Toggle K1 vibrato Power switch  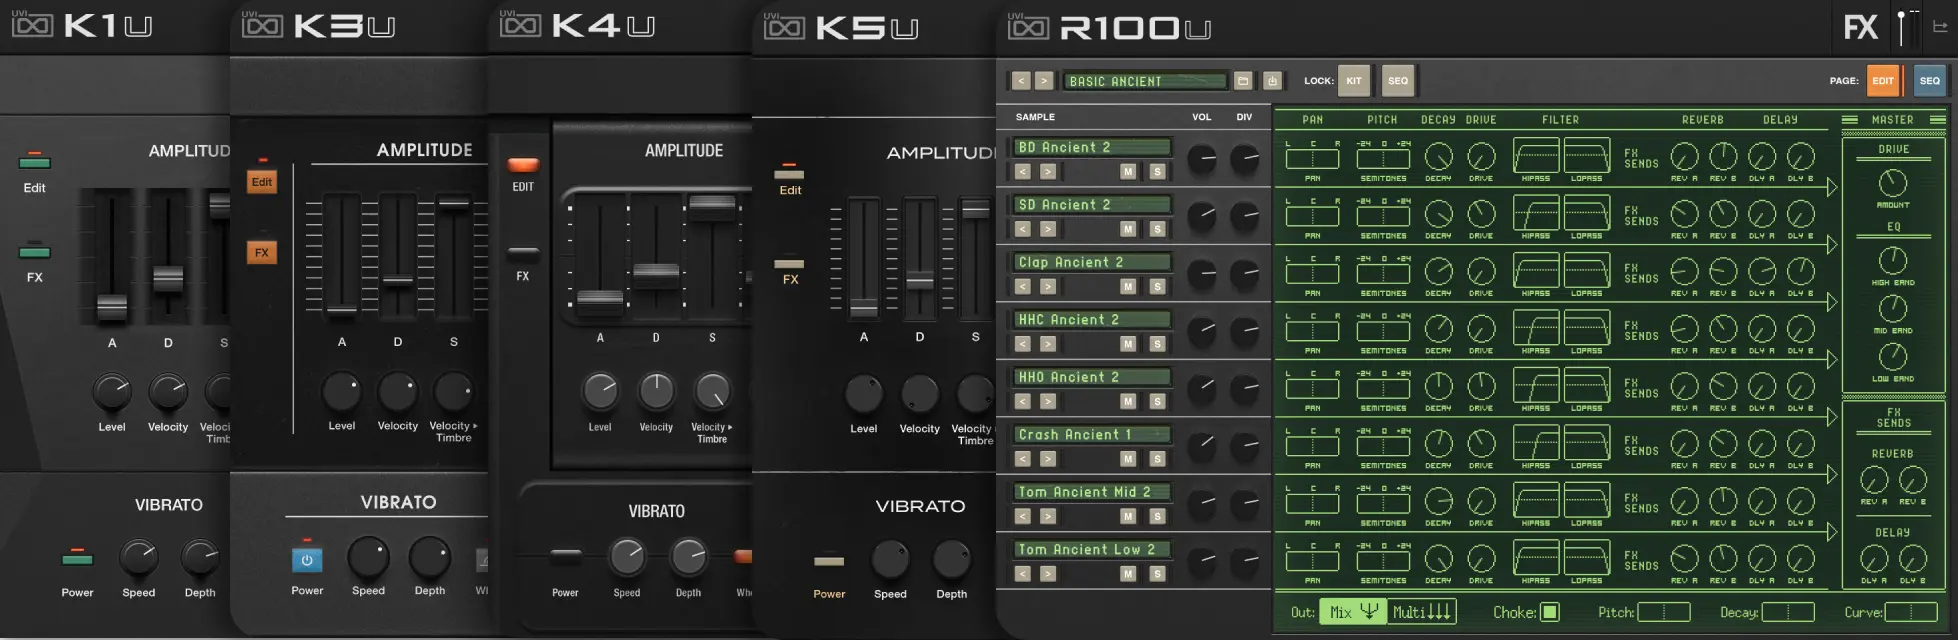[77, 559]
